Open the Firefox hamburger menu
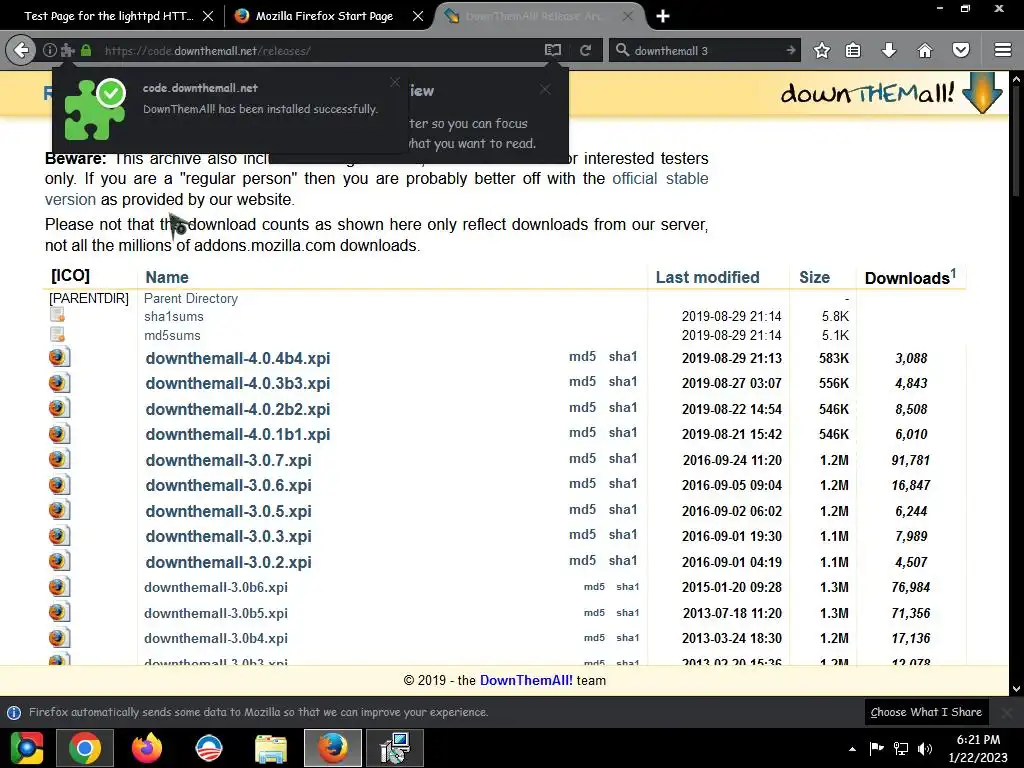Screen dimensions: 1024x768 (1003, 50)
